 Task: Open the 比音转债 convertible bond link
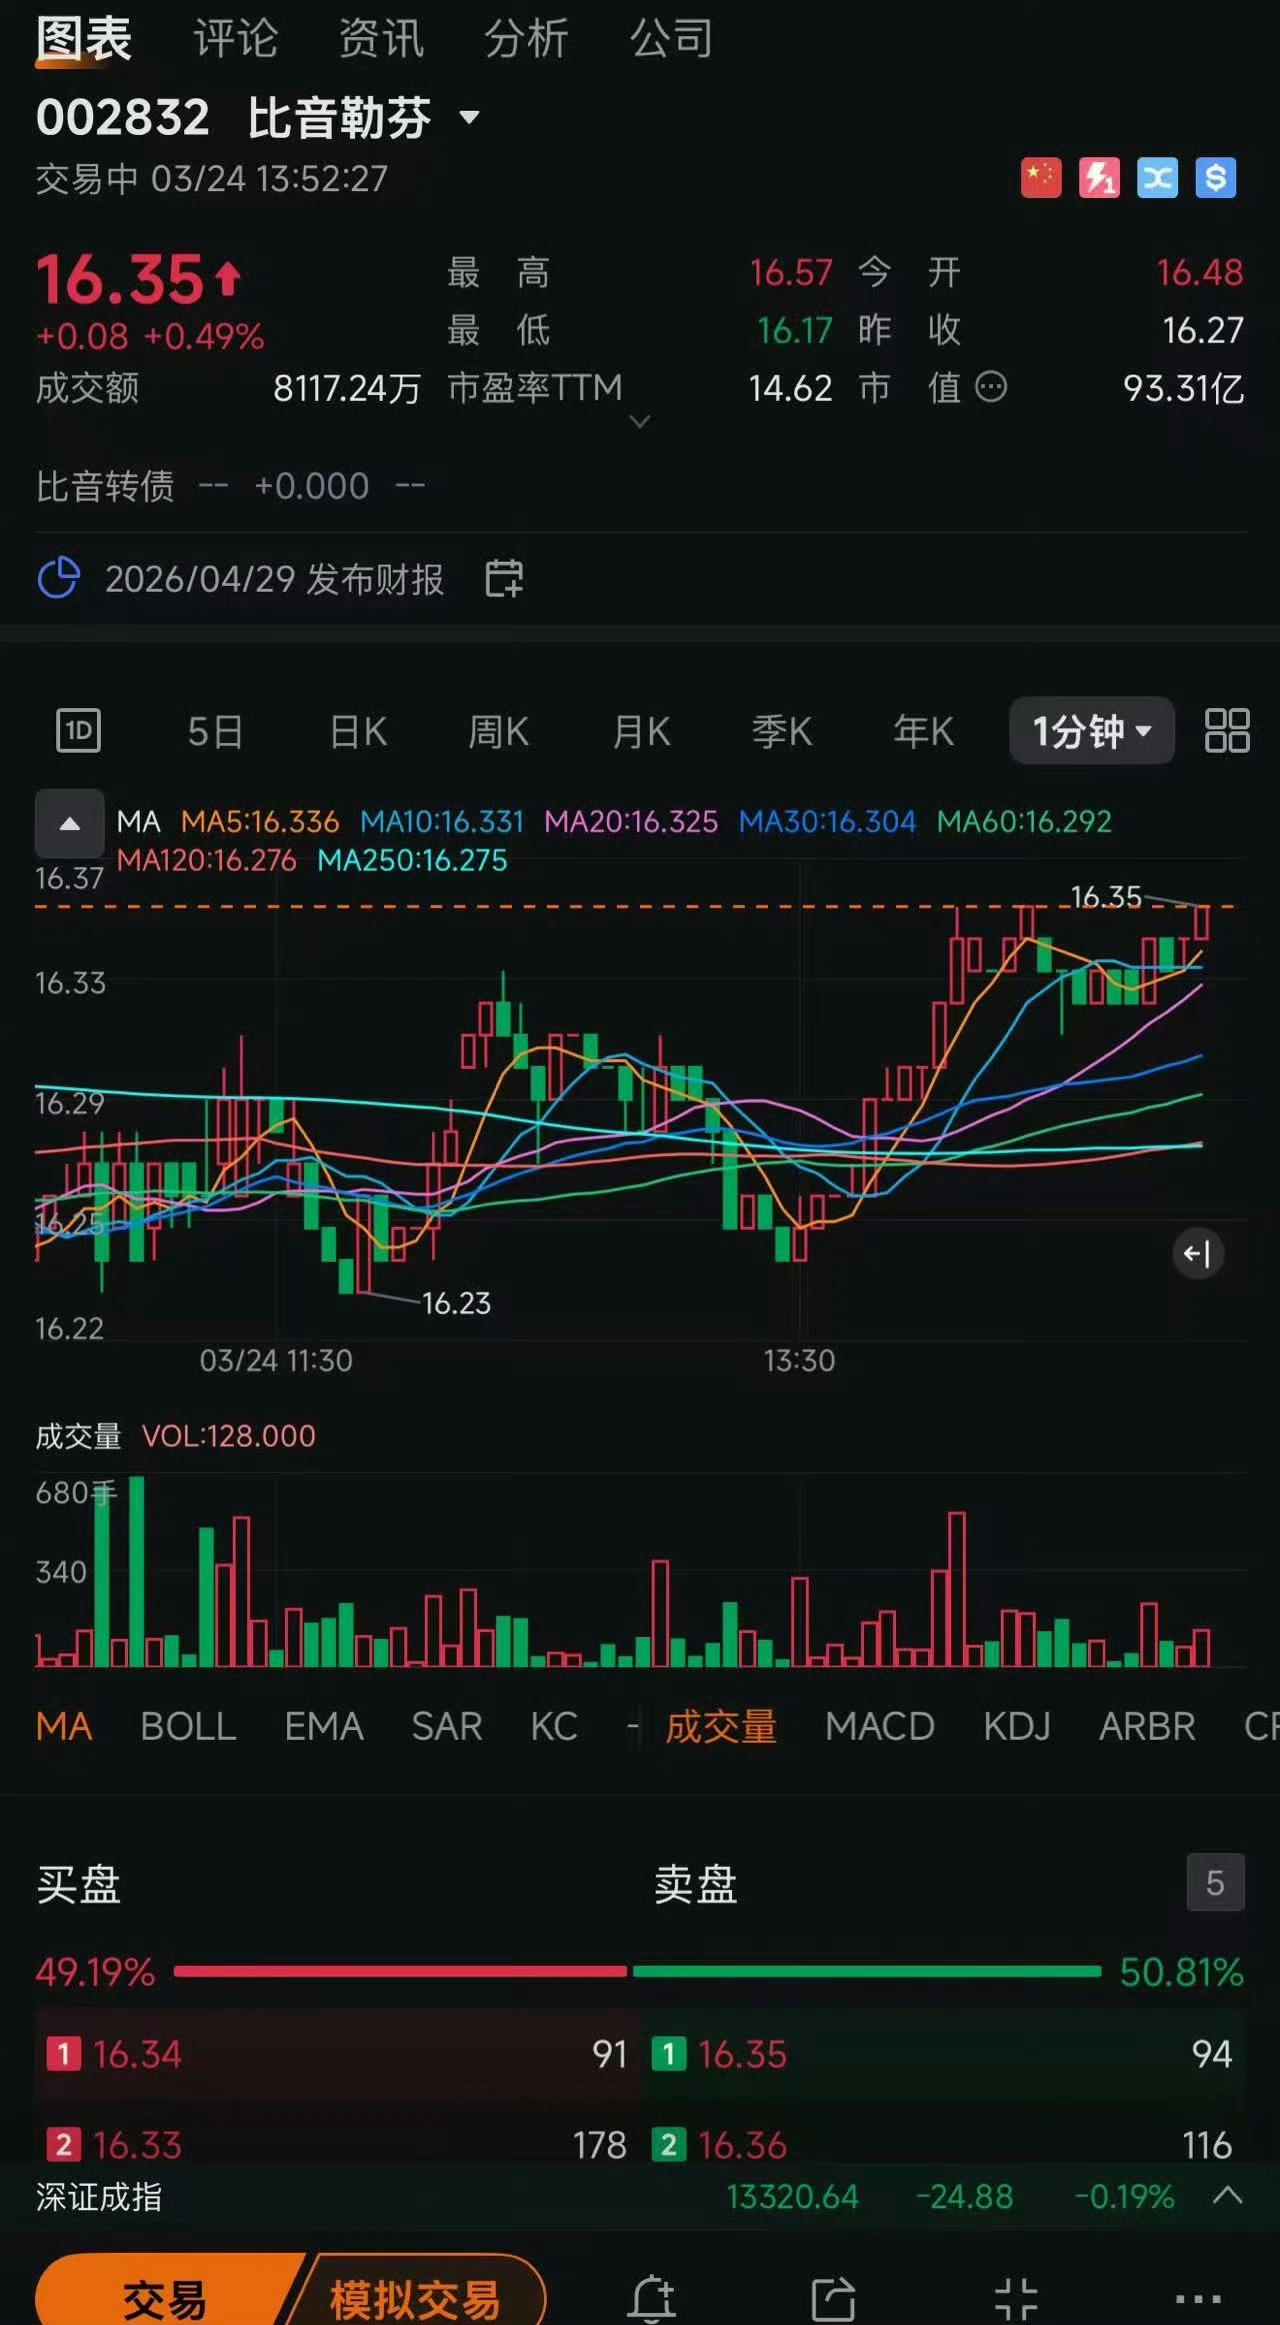click(x=105, y=486)
